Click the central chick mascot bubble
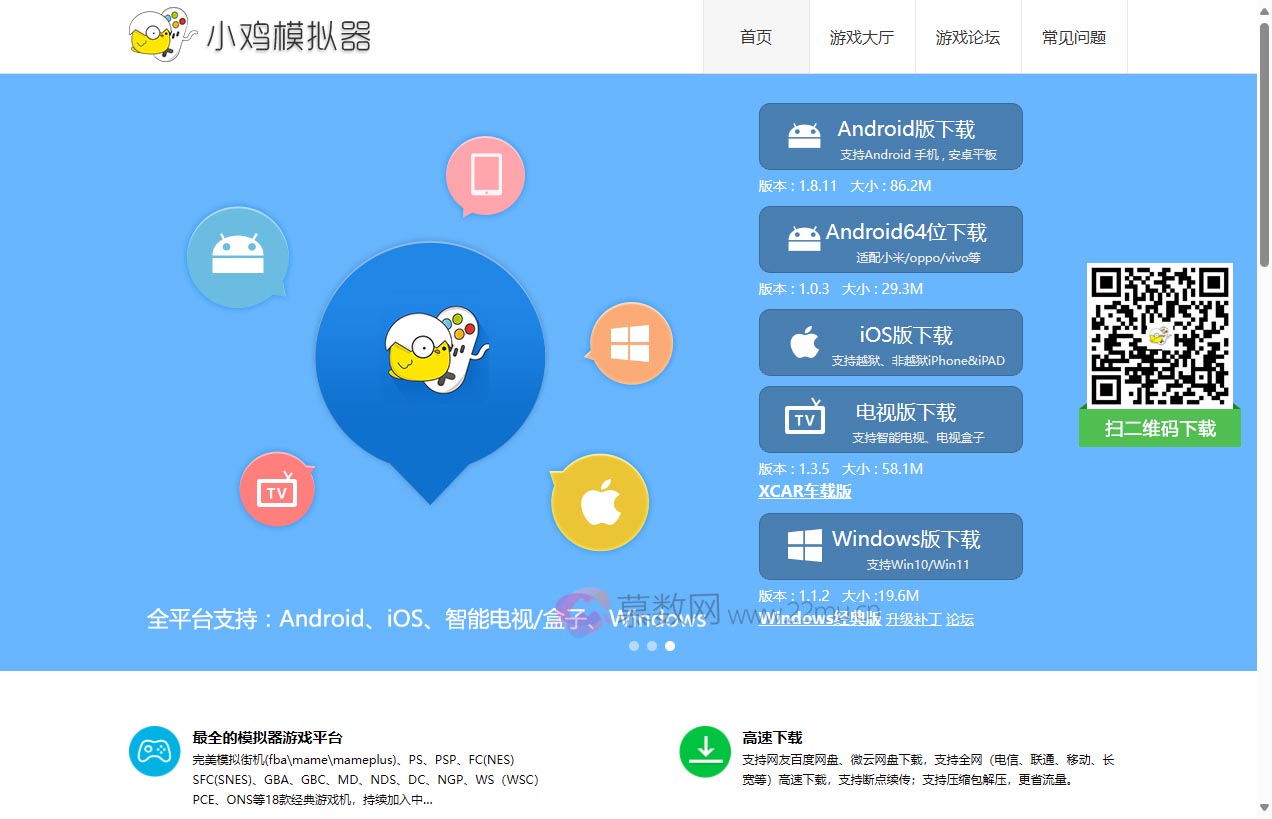The height and width of the screenshot is (819, 1272). (x=430, y=358)
